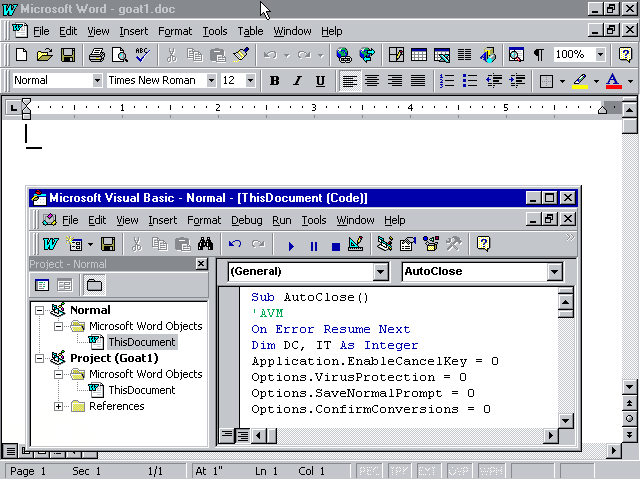Run Spelling and Grammar check icon

(142, 54)
